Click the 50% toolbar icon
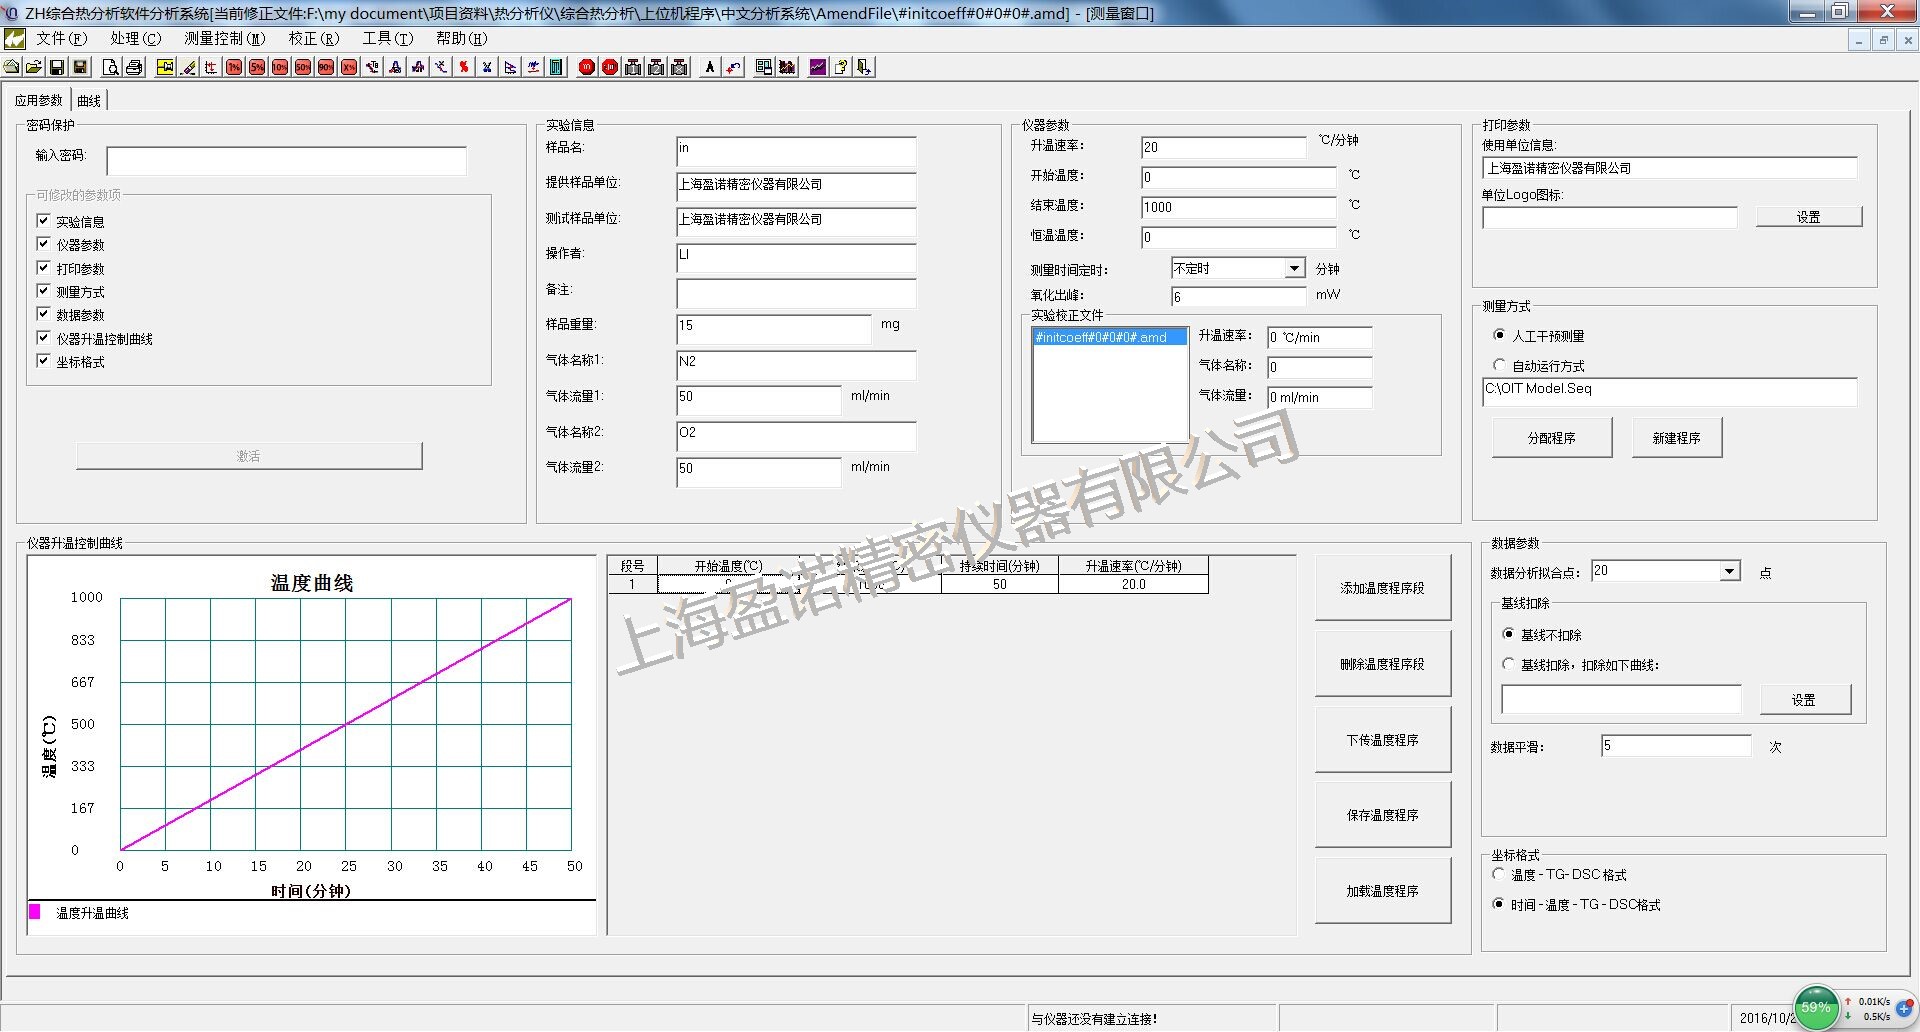This screenshot has height=1032, width=1920. 303,67
